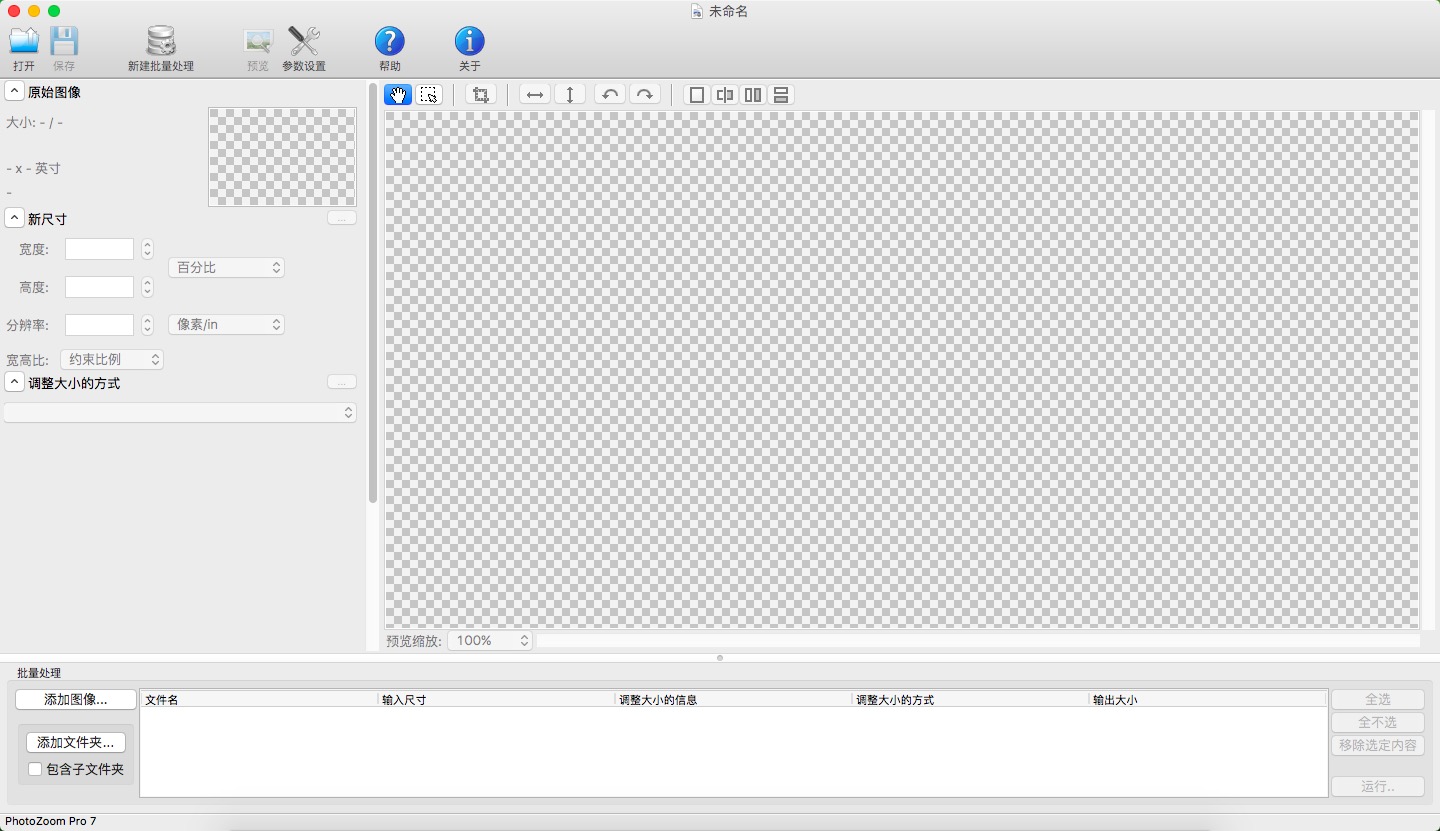Screen dimensions: 1440x831
Task: Switch to vertical split preview
Action: coord(725,95)
